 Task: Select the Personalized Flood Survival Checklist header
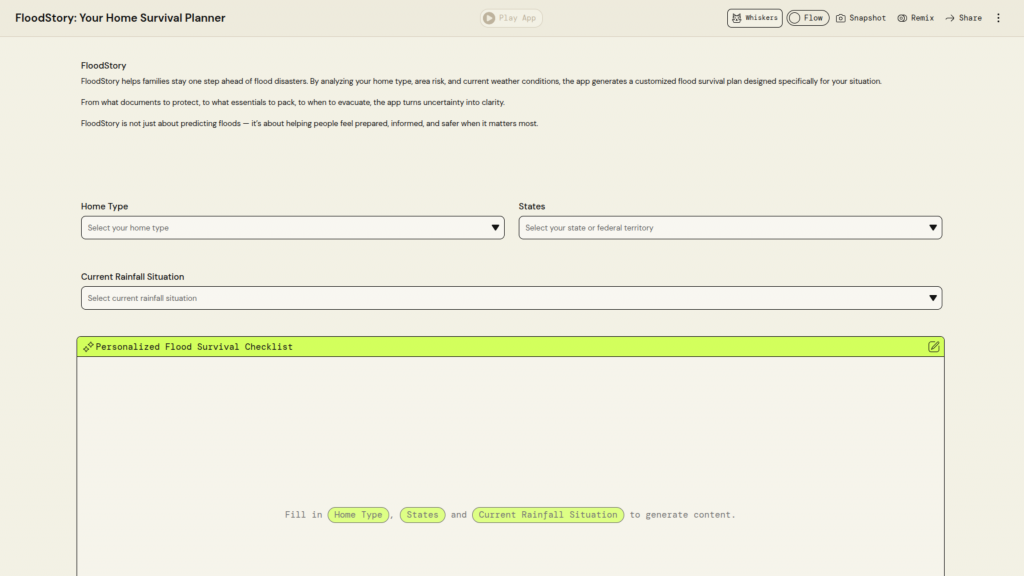[x=194, y=347]
